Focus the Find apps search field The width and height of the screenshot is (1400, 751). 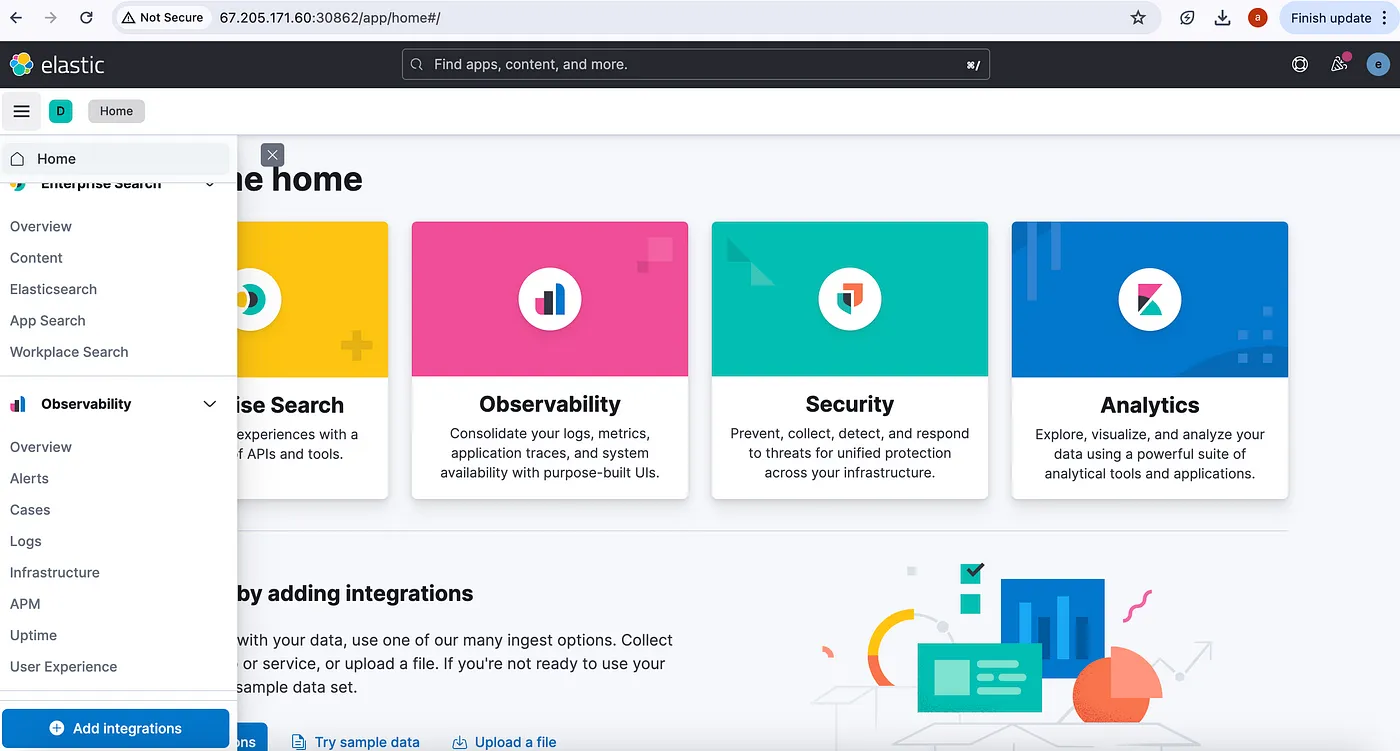pos(695,65)
